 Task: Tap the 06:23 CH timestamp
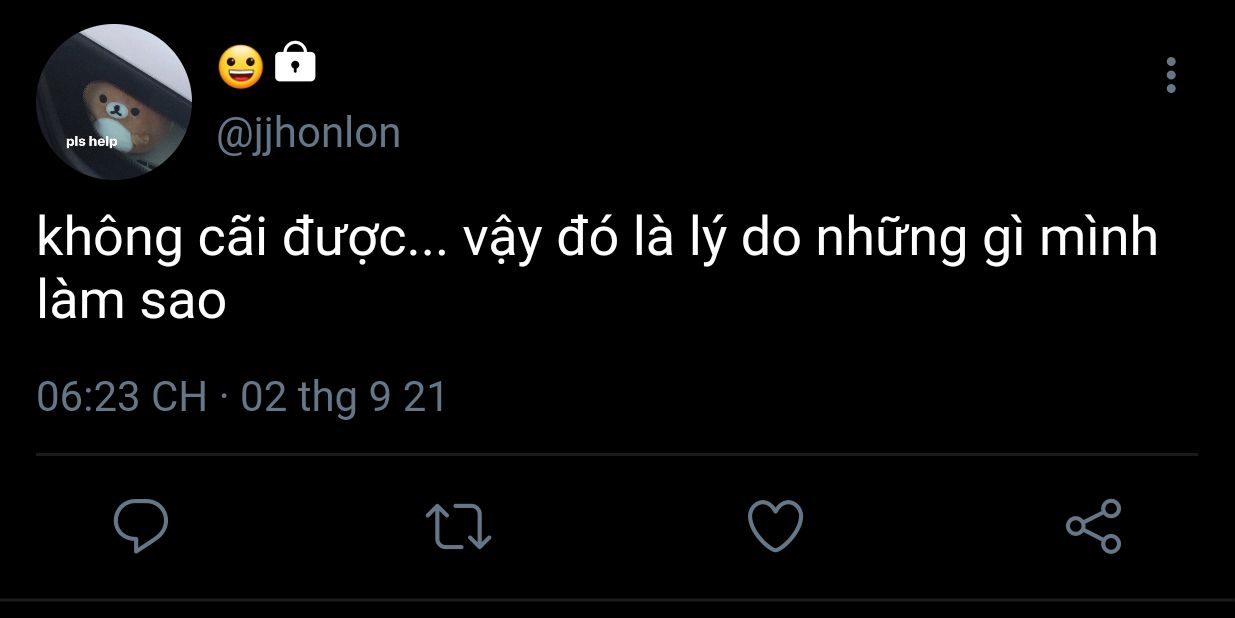[121, 397]
